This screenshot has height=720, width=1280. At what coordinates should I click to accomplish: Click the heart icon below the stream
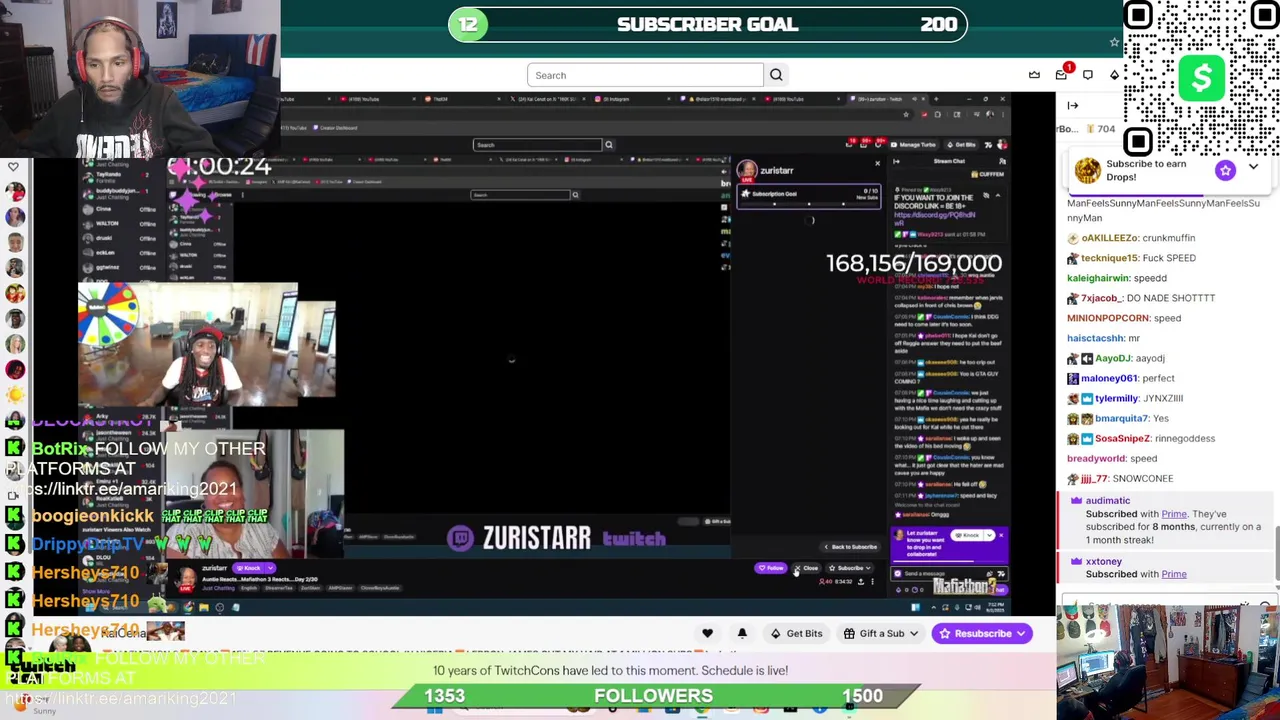tap(707, 633)
